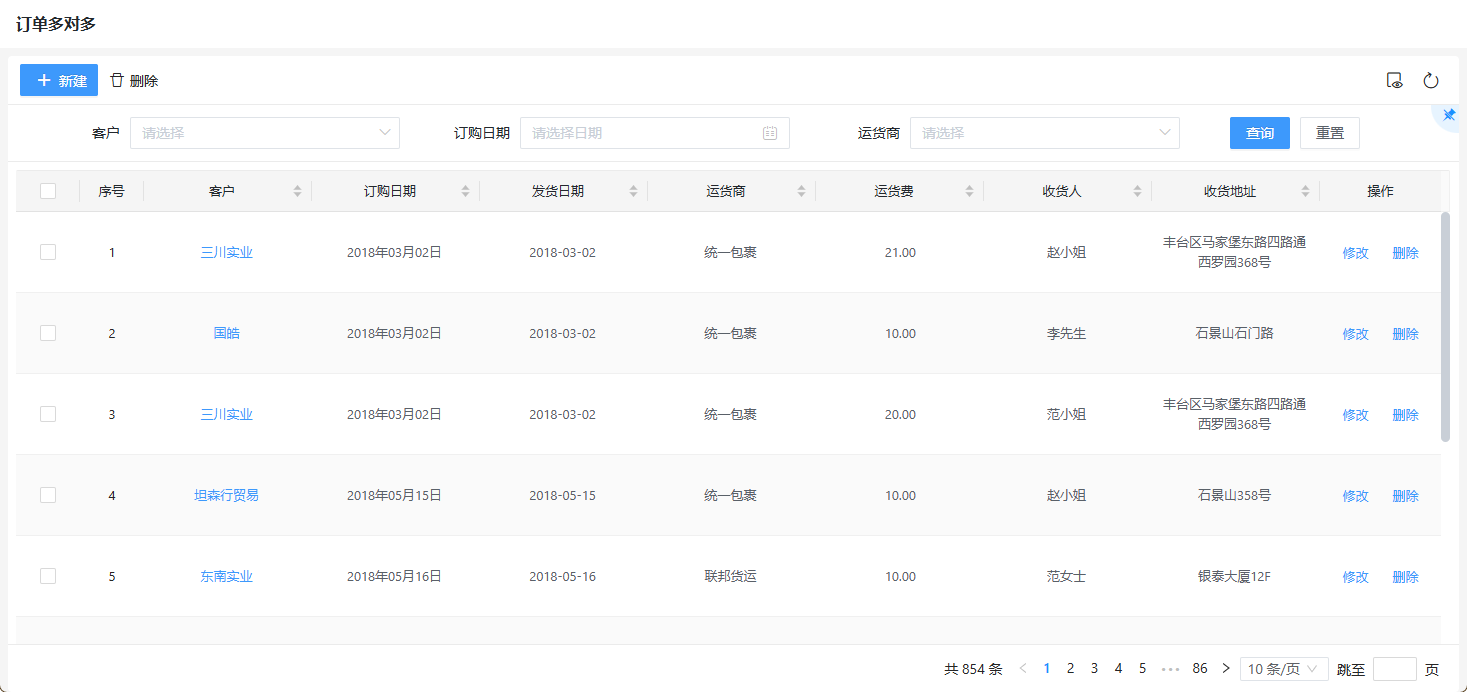
Task: Open the 客户 filter dropdown
Action: [265, 133]
